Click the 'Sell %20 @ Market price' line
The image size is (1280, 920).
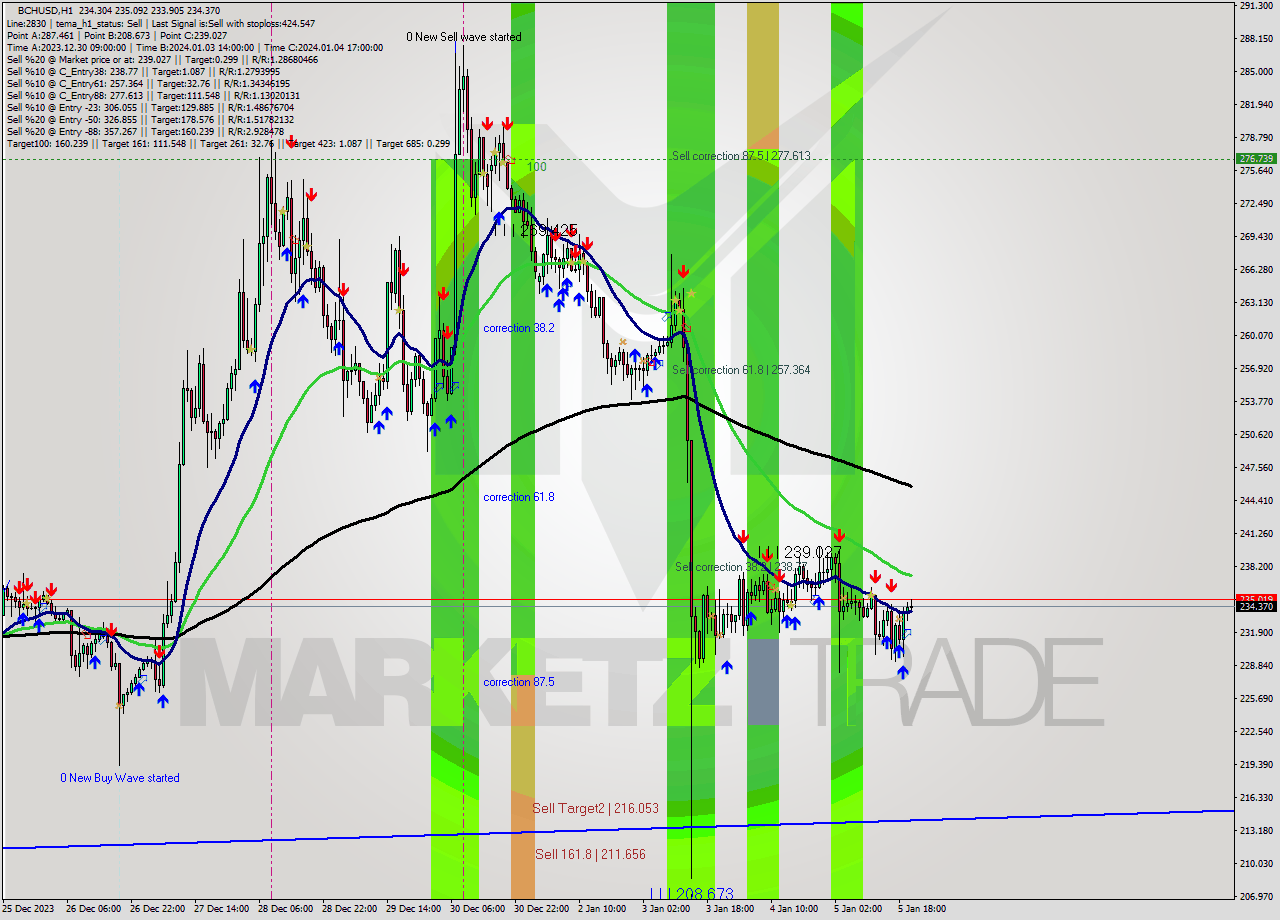tap(162, 59)
